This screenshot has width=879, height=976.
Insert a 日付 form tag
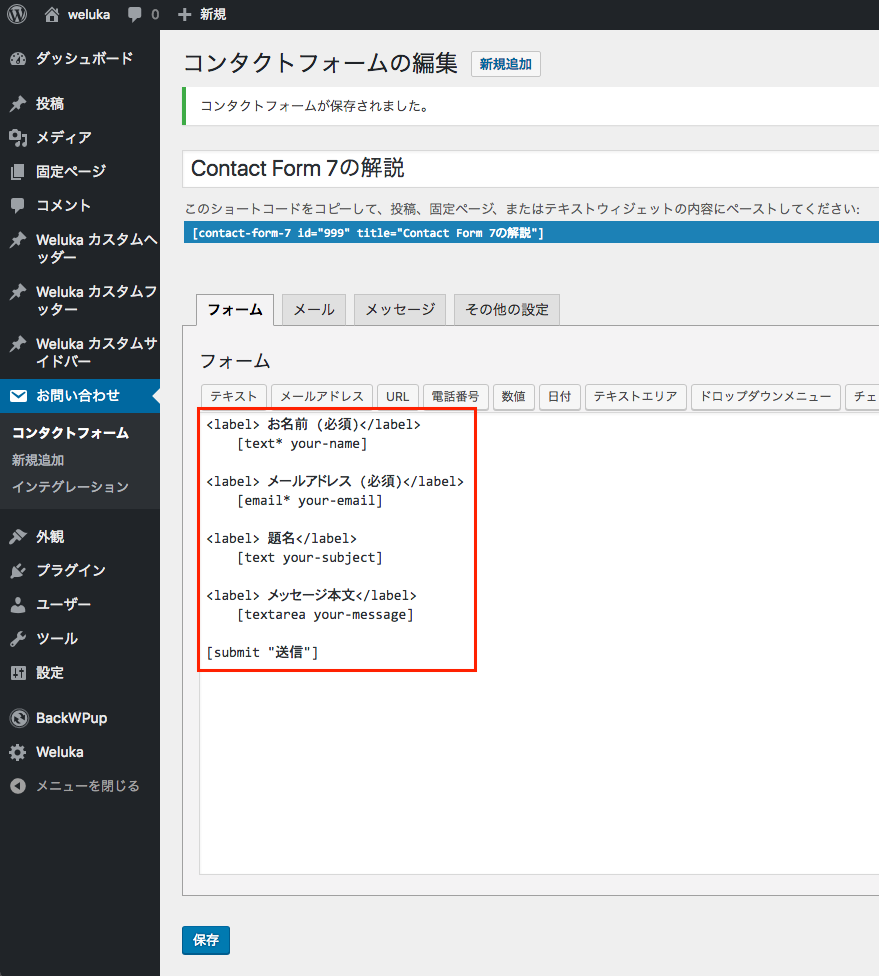coord(560,396)
